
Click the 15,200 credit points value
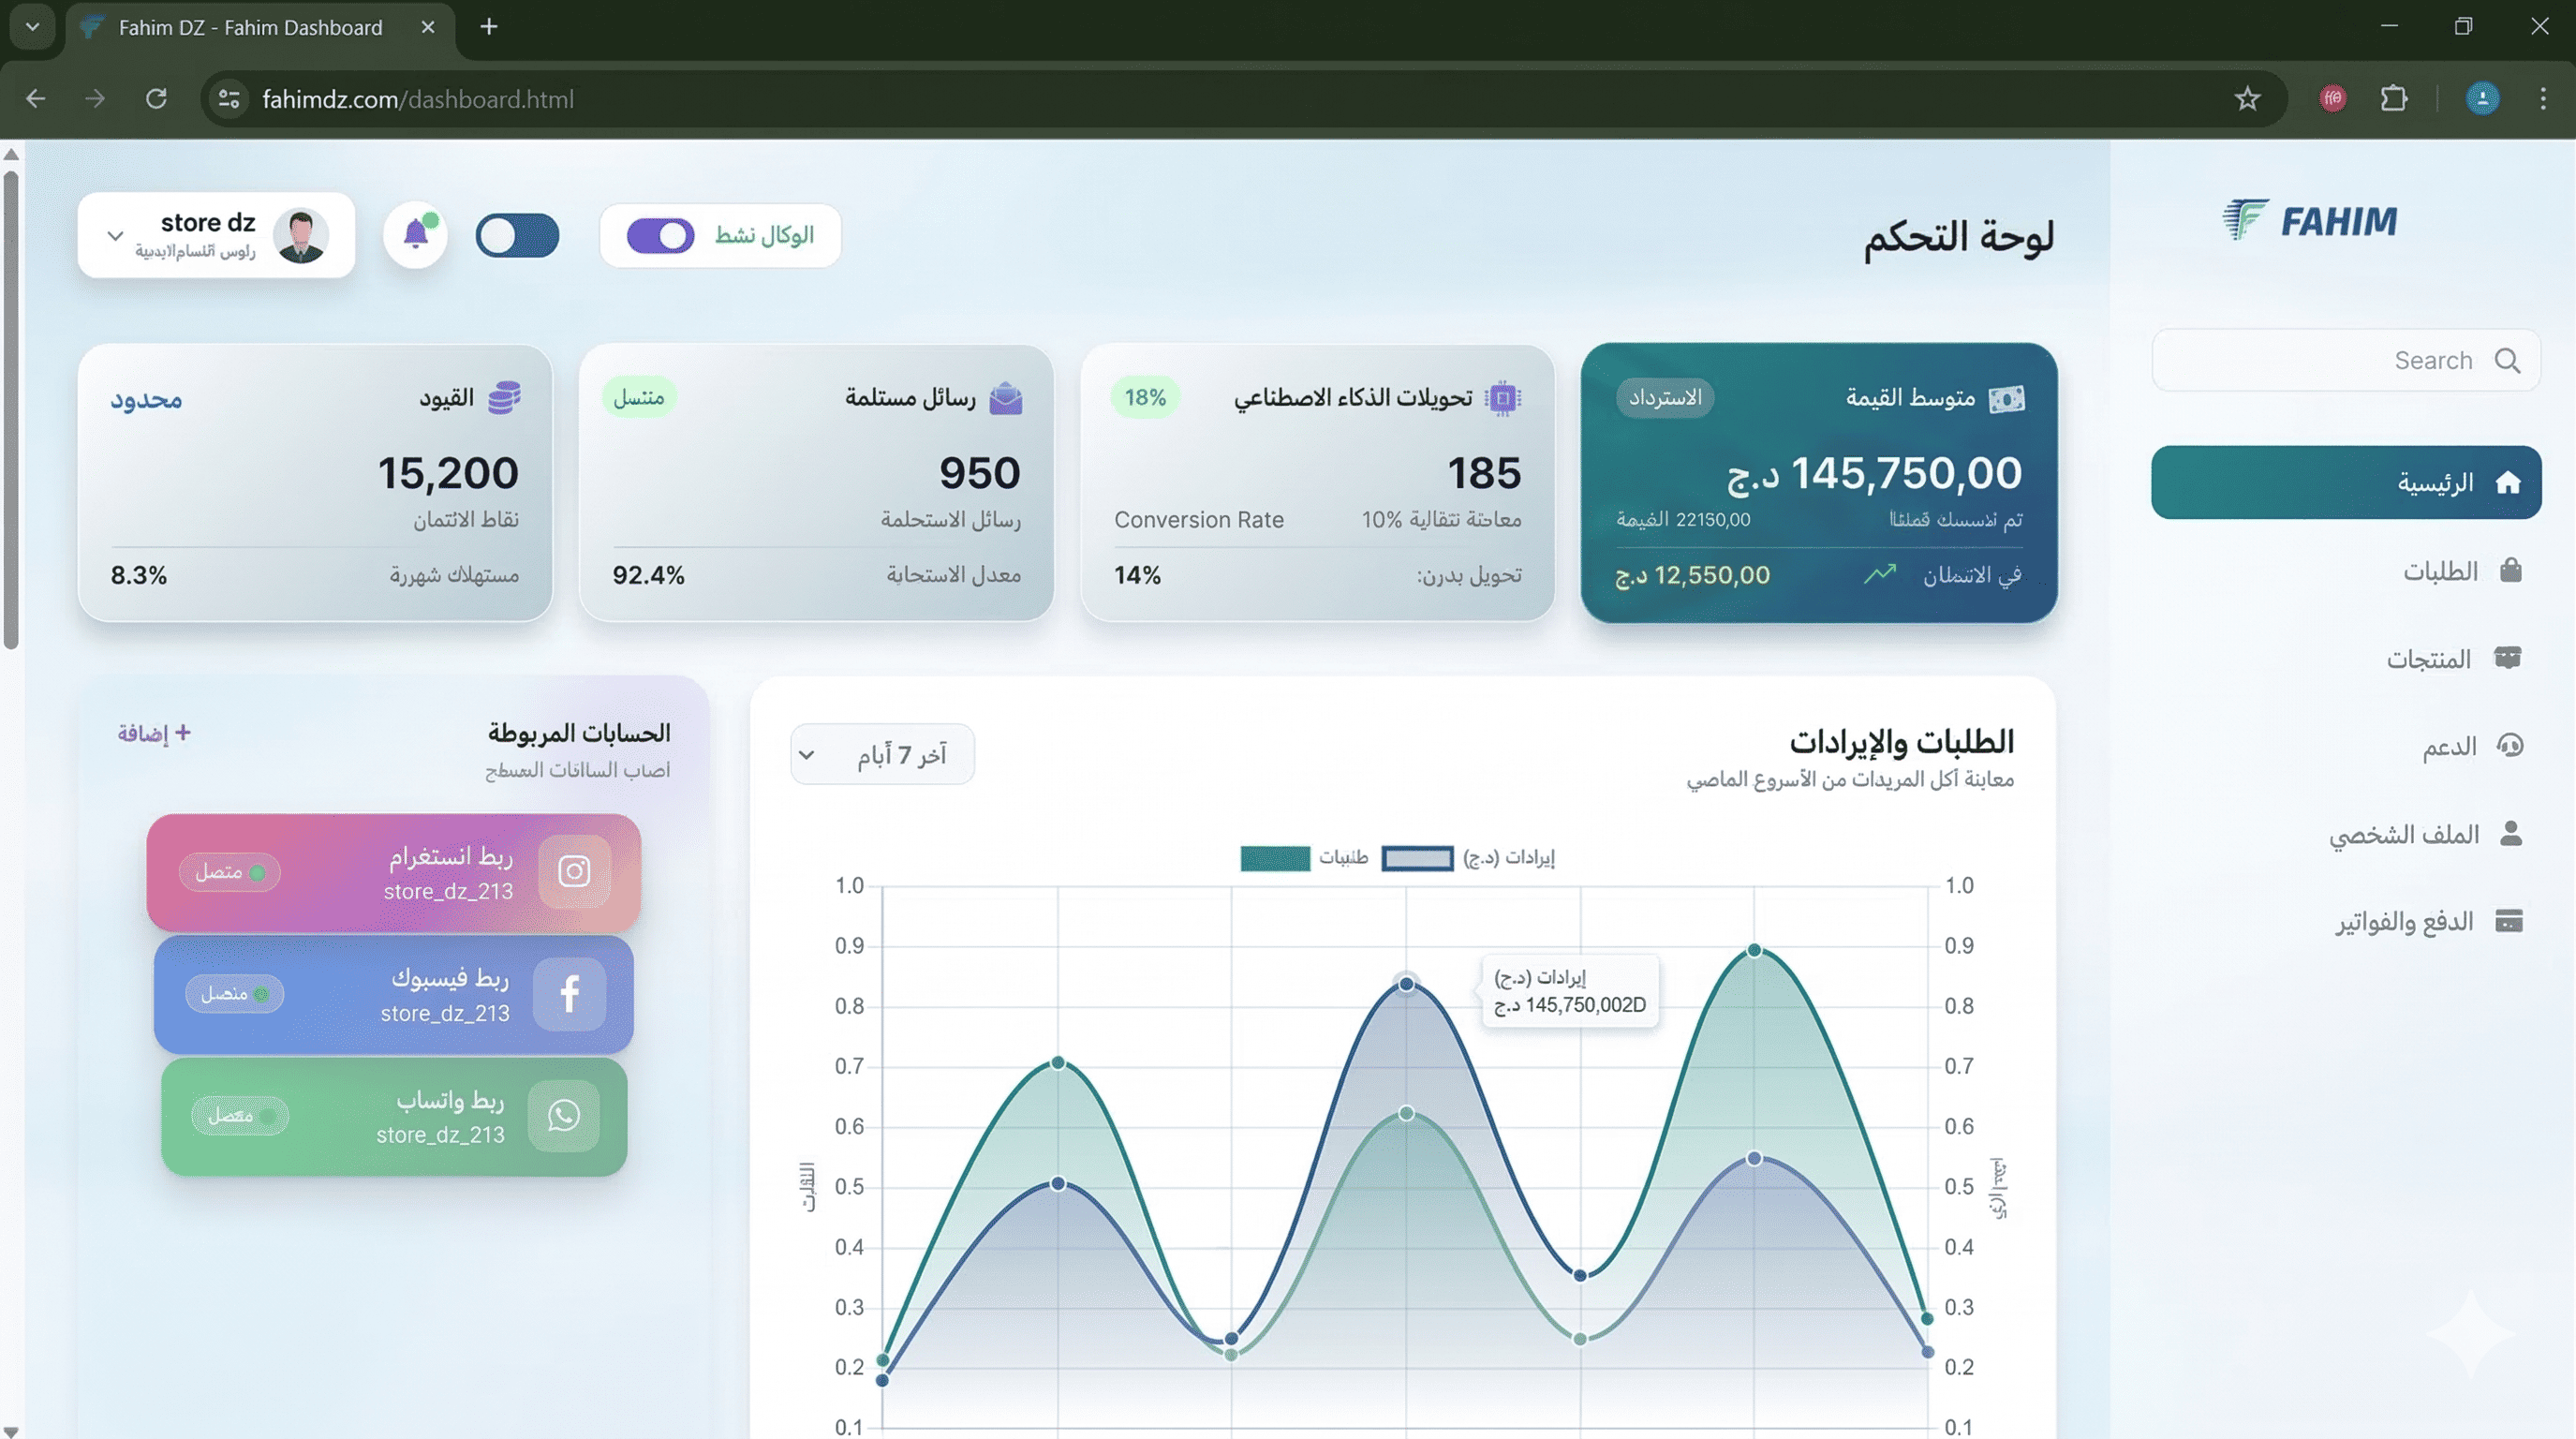pyautogui.click(x=448, y=473)
